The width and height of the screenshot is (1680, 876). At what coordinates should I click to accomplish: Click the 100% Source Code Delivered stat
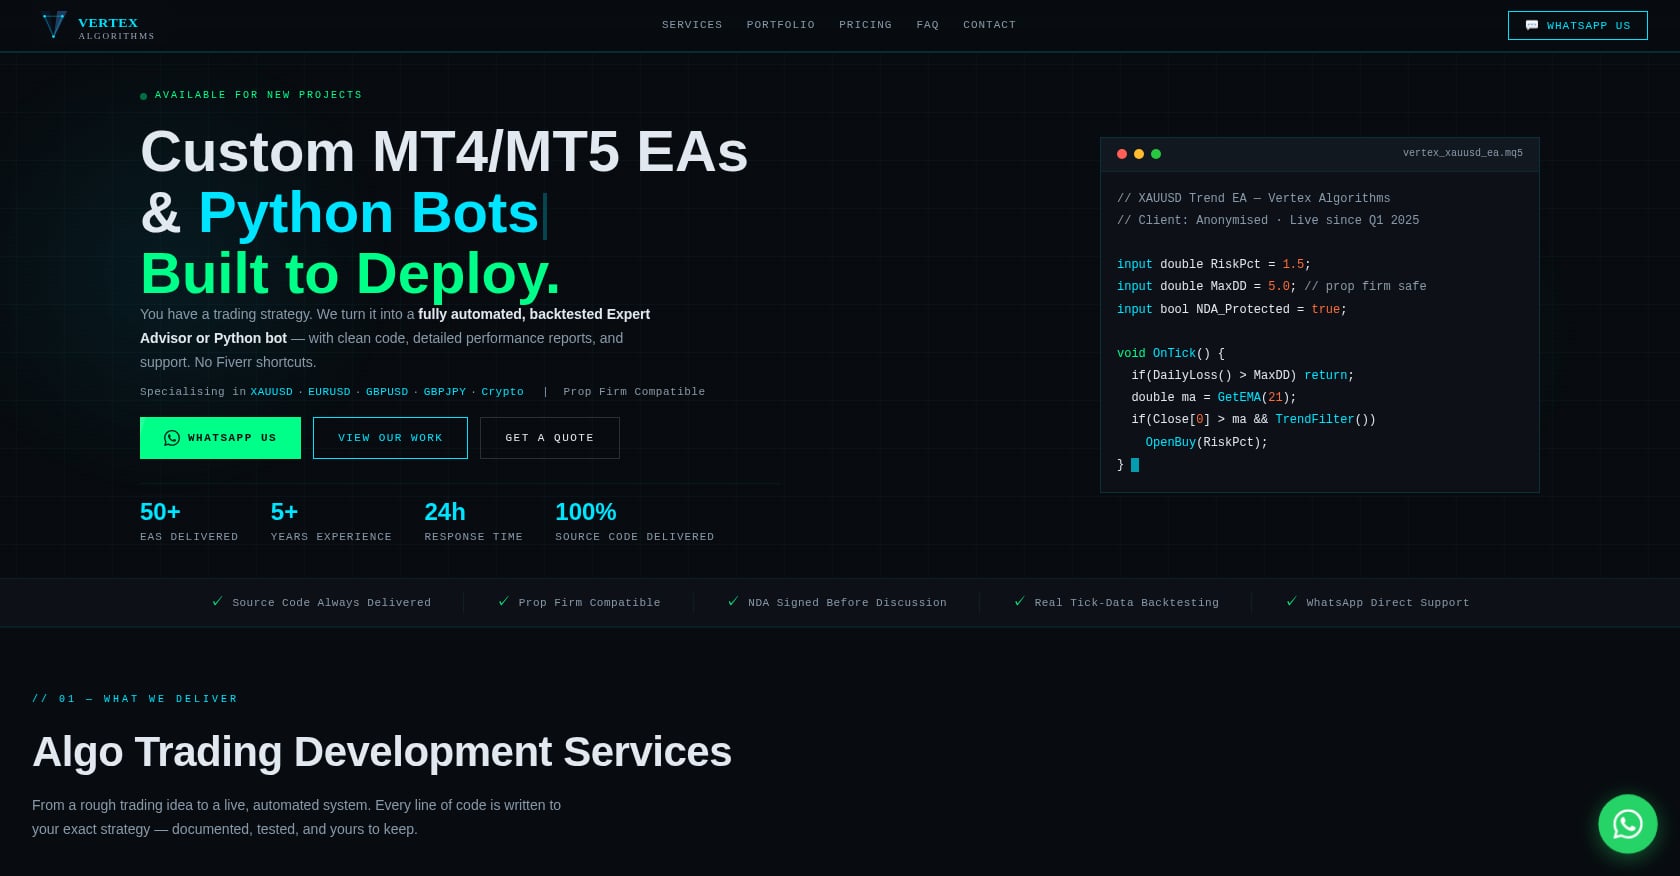point(635,521)
